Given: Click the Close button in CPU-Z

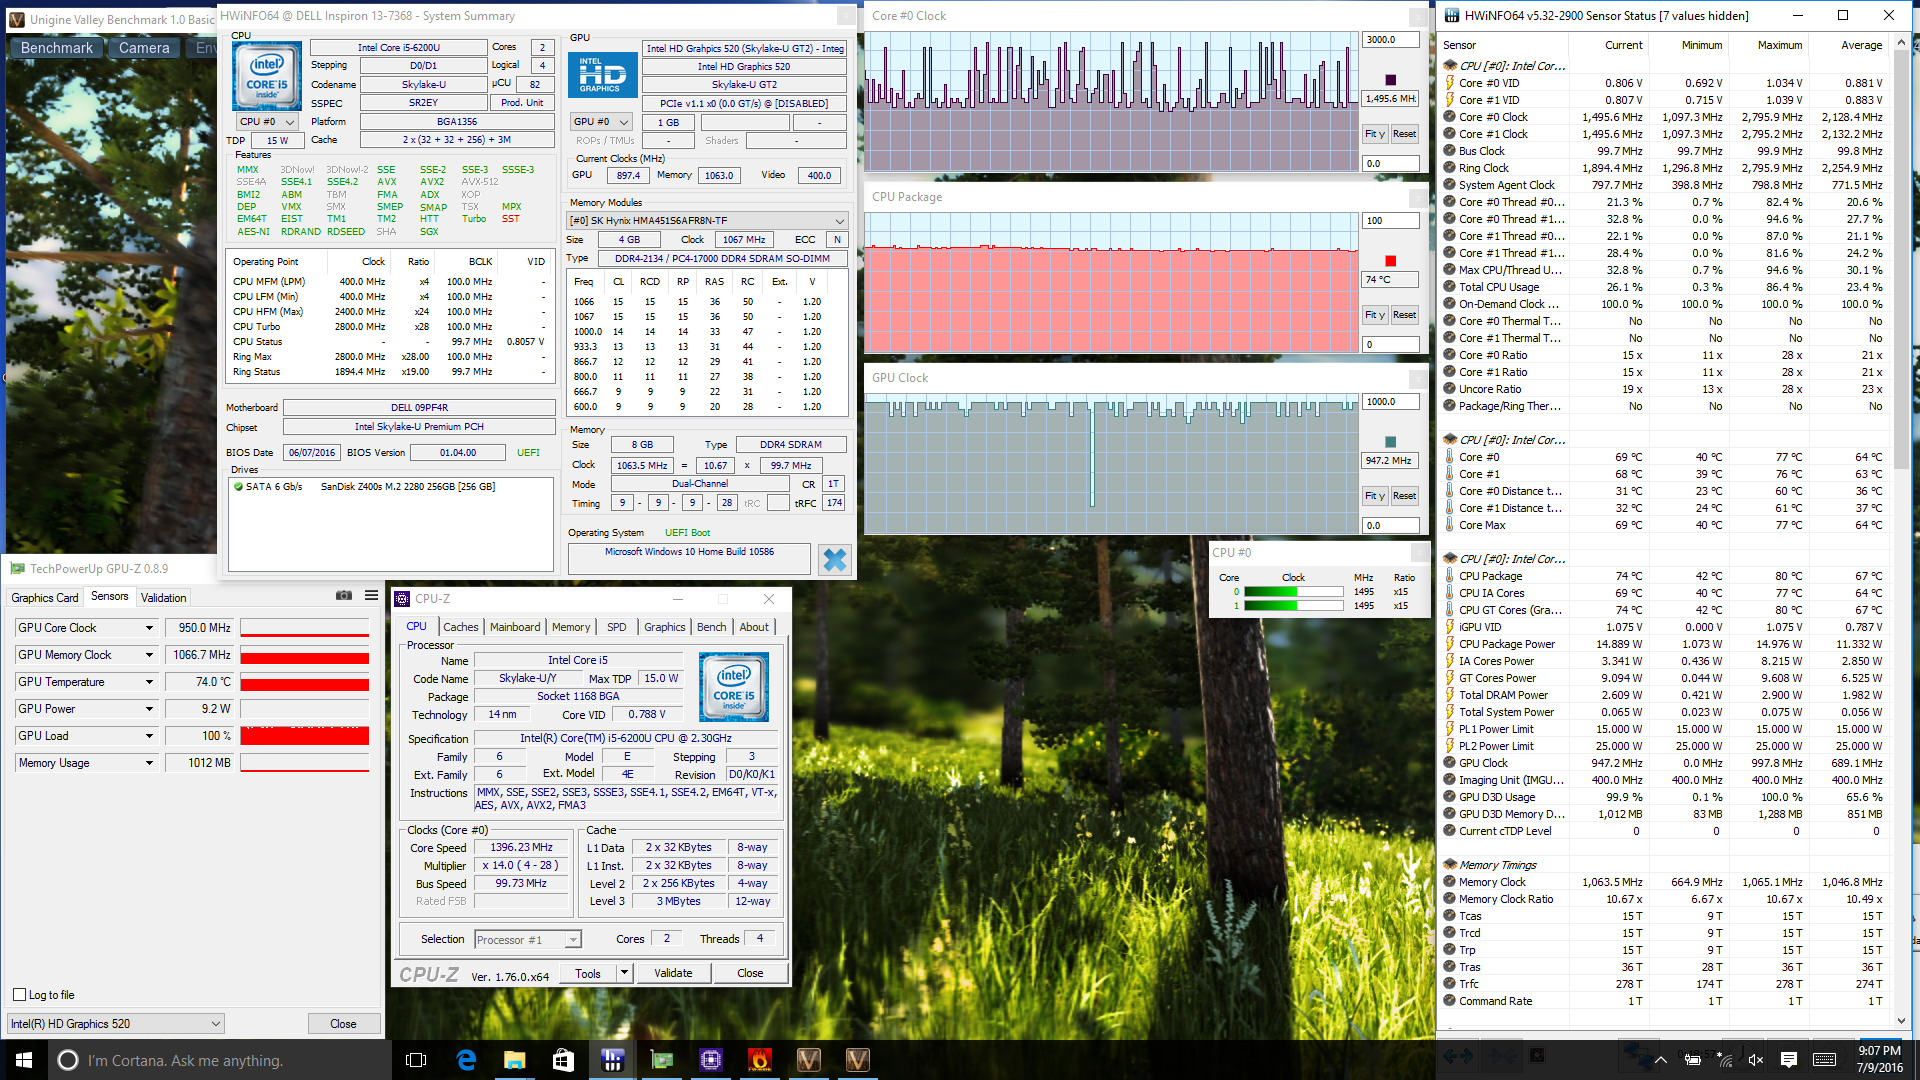Looking at the screenshot, I should point(750,973).
